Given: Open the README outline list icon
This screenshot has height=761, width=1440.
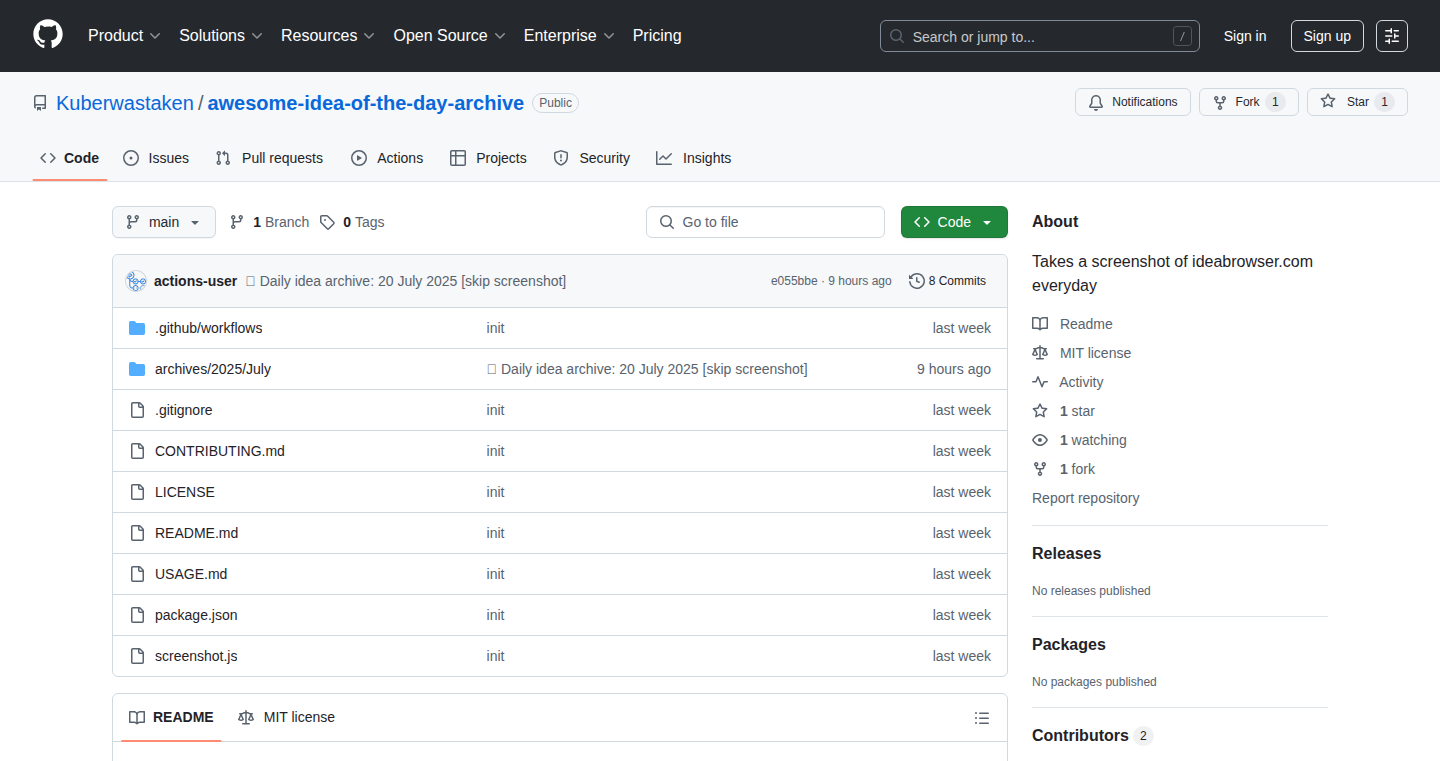Looking at the screenshot, I should click(x=982, y=718).
